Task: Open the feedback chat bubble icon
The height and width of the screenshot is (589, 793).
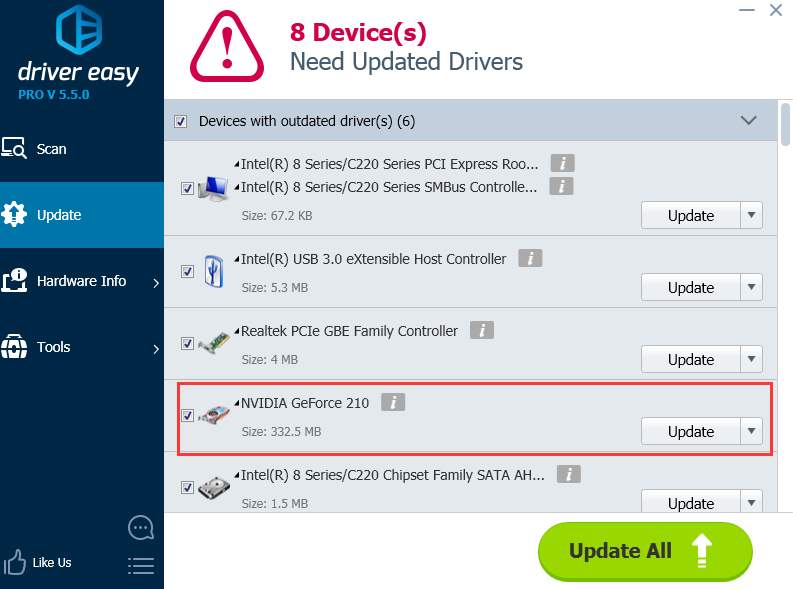Action: [x=141, y=528]
